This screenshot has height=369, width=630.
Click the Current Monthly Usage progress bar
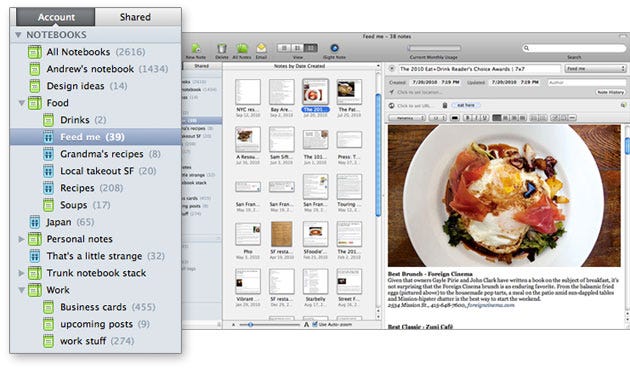434,48
